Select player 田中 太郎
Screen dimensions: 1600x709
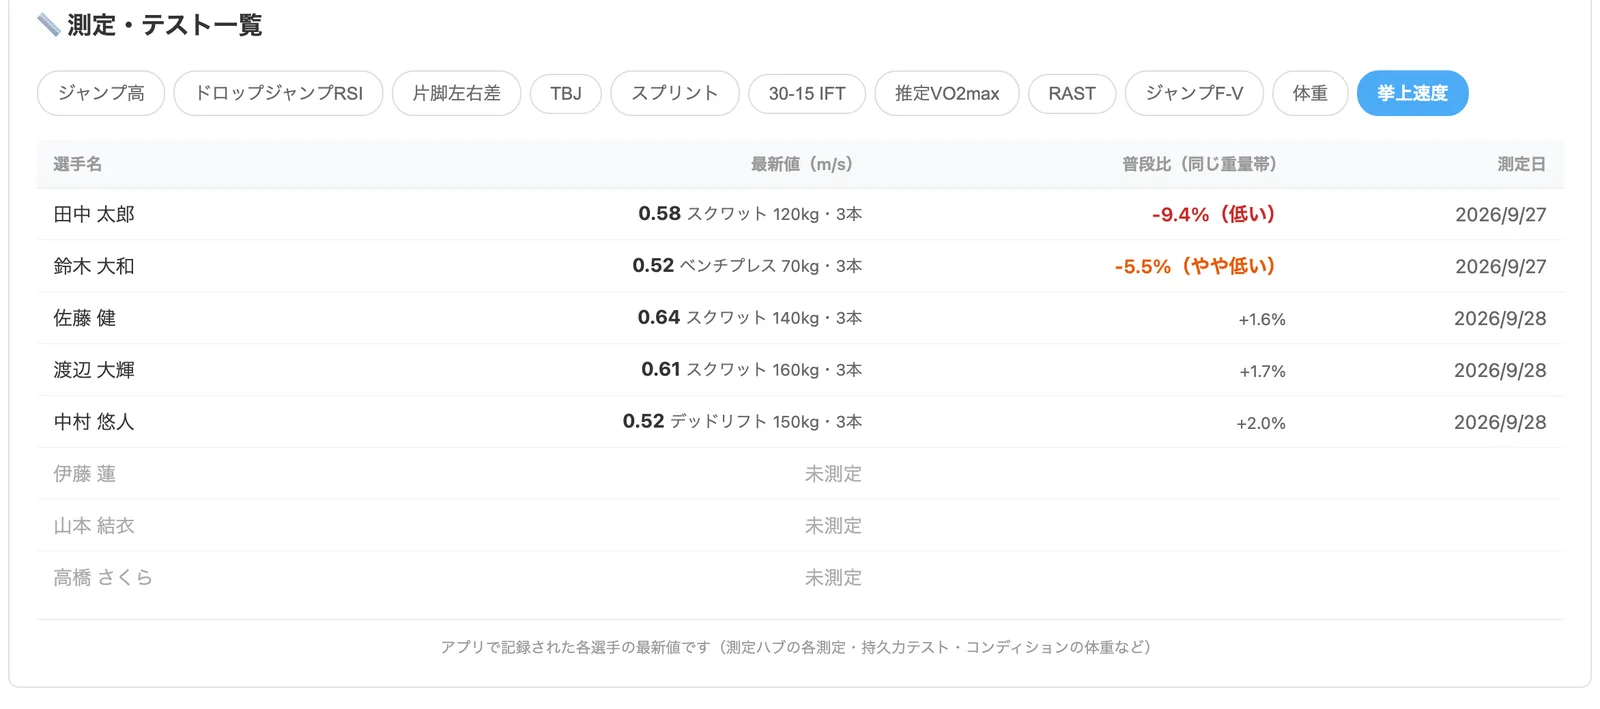94,214
